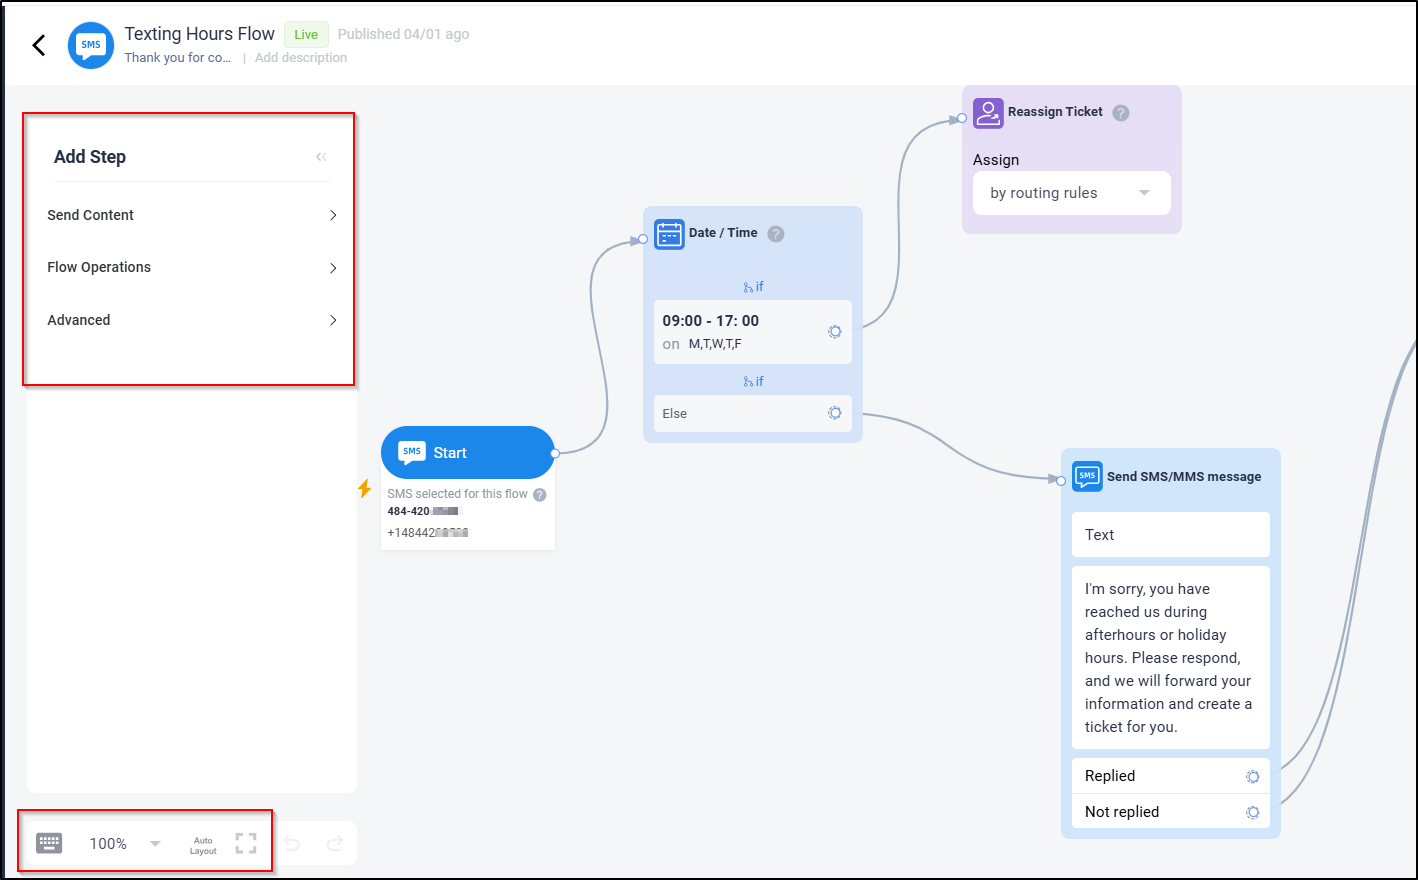The height and width of the screenshot is (880, 1418).
Task: Click the Date / Time node input port
Action: 643,239
